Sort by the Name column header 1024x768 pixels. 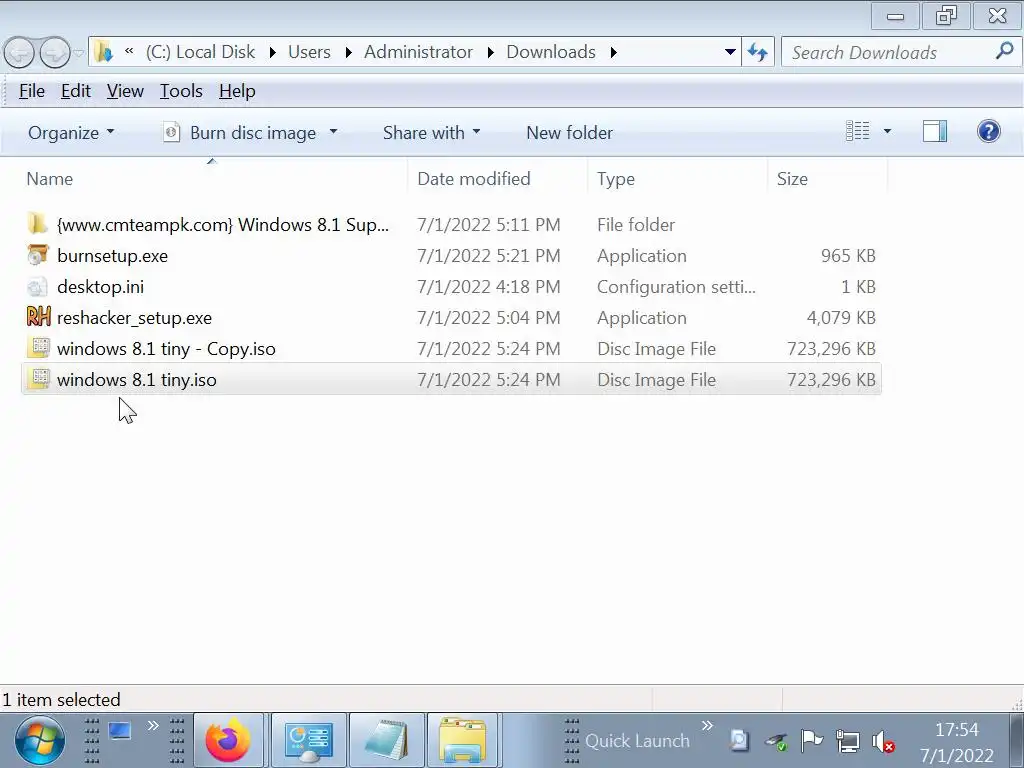(211, 178)
